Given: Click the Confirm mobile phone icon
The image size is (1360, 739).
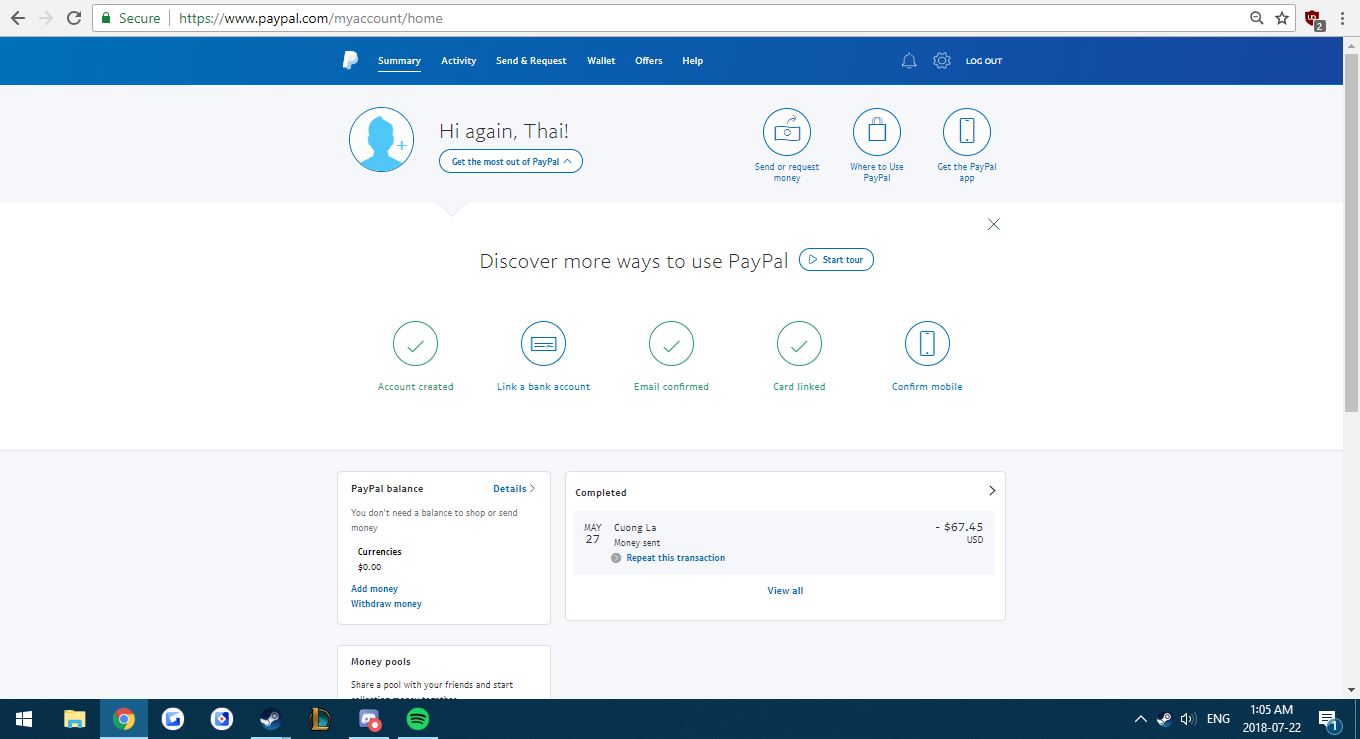Looking at the screenshot, I should [x=927, y=344].
